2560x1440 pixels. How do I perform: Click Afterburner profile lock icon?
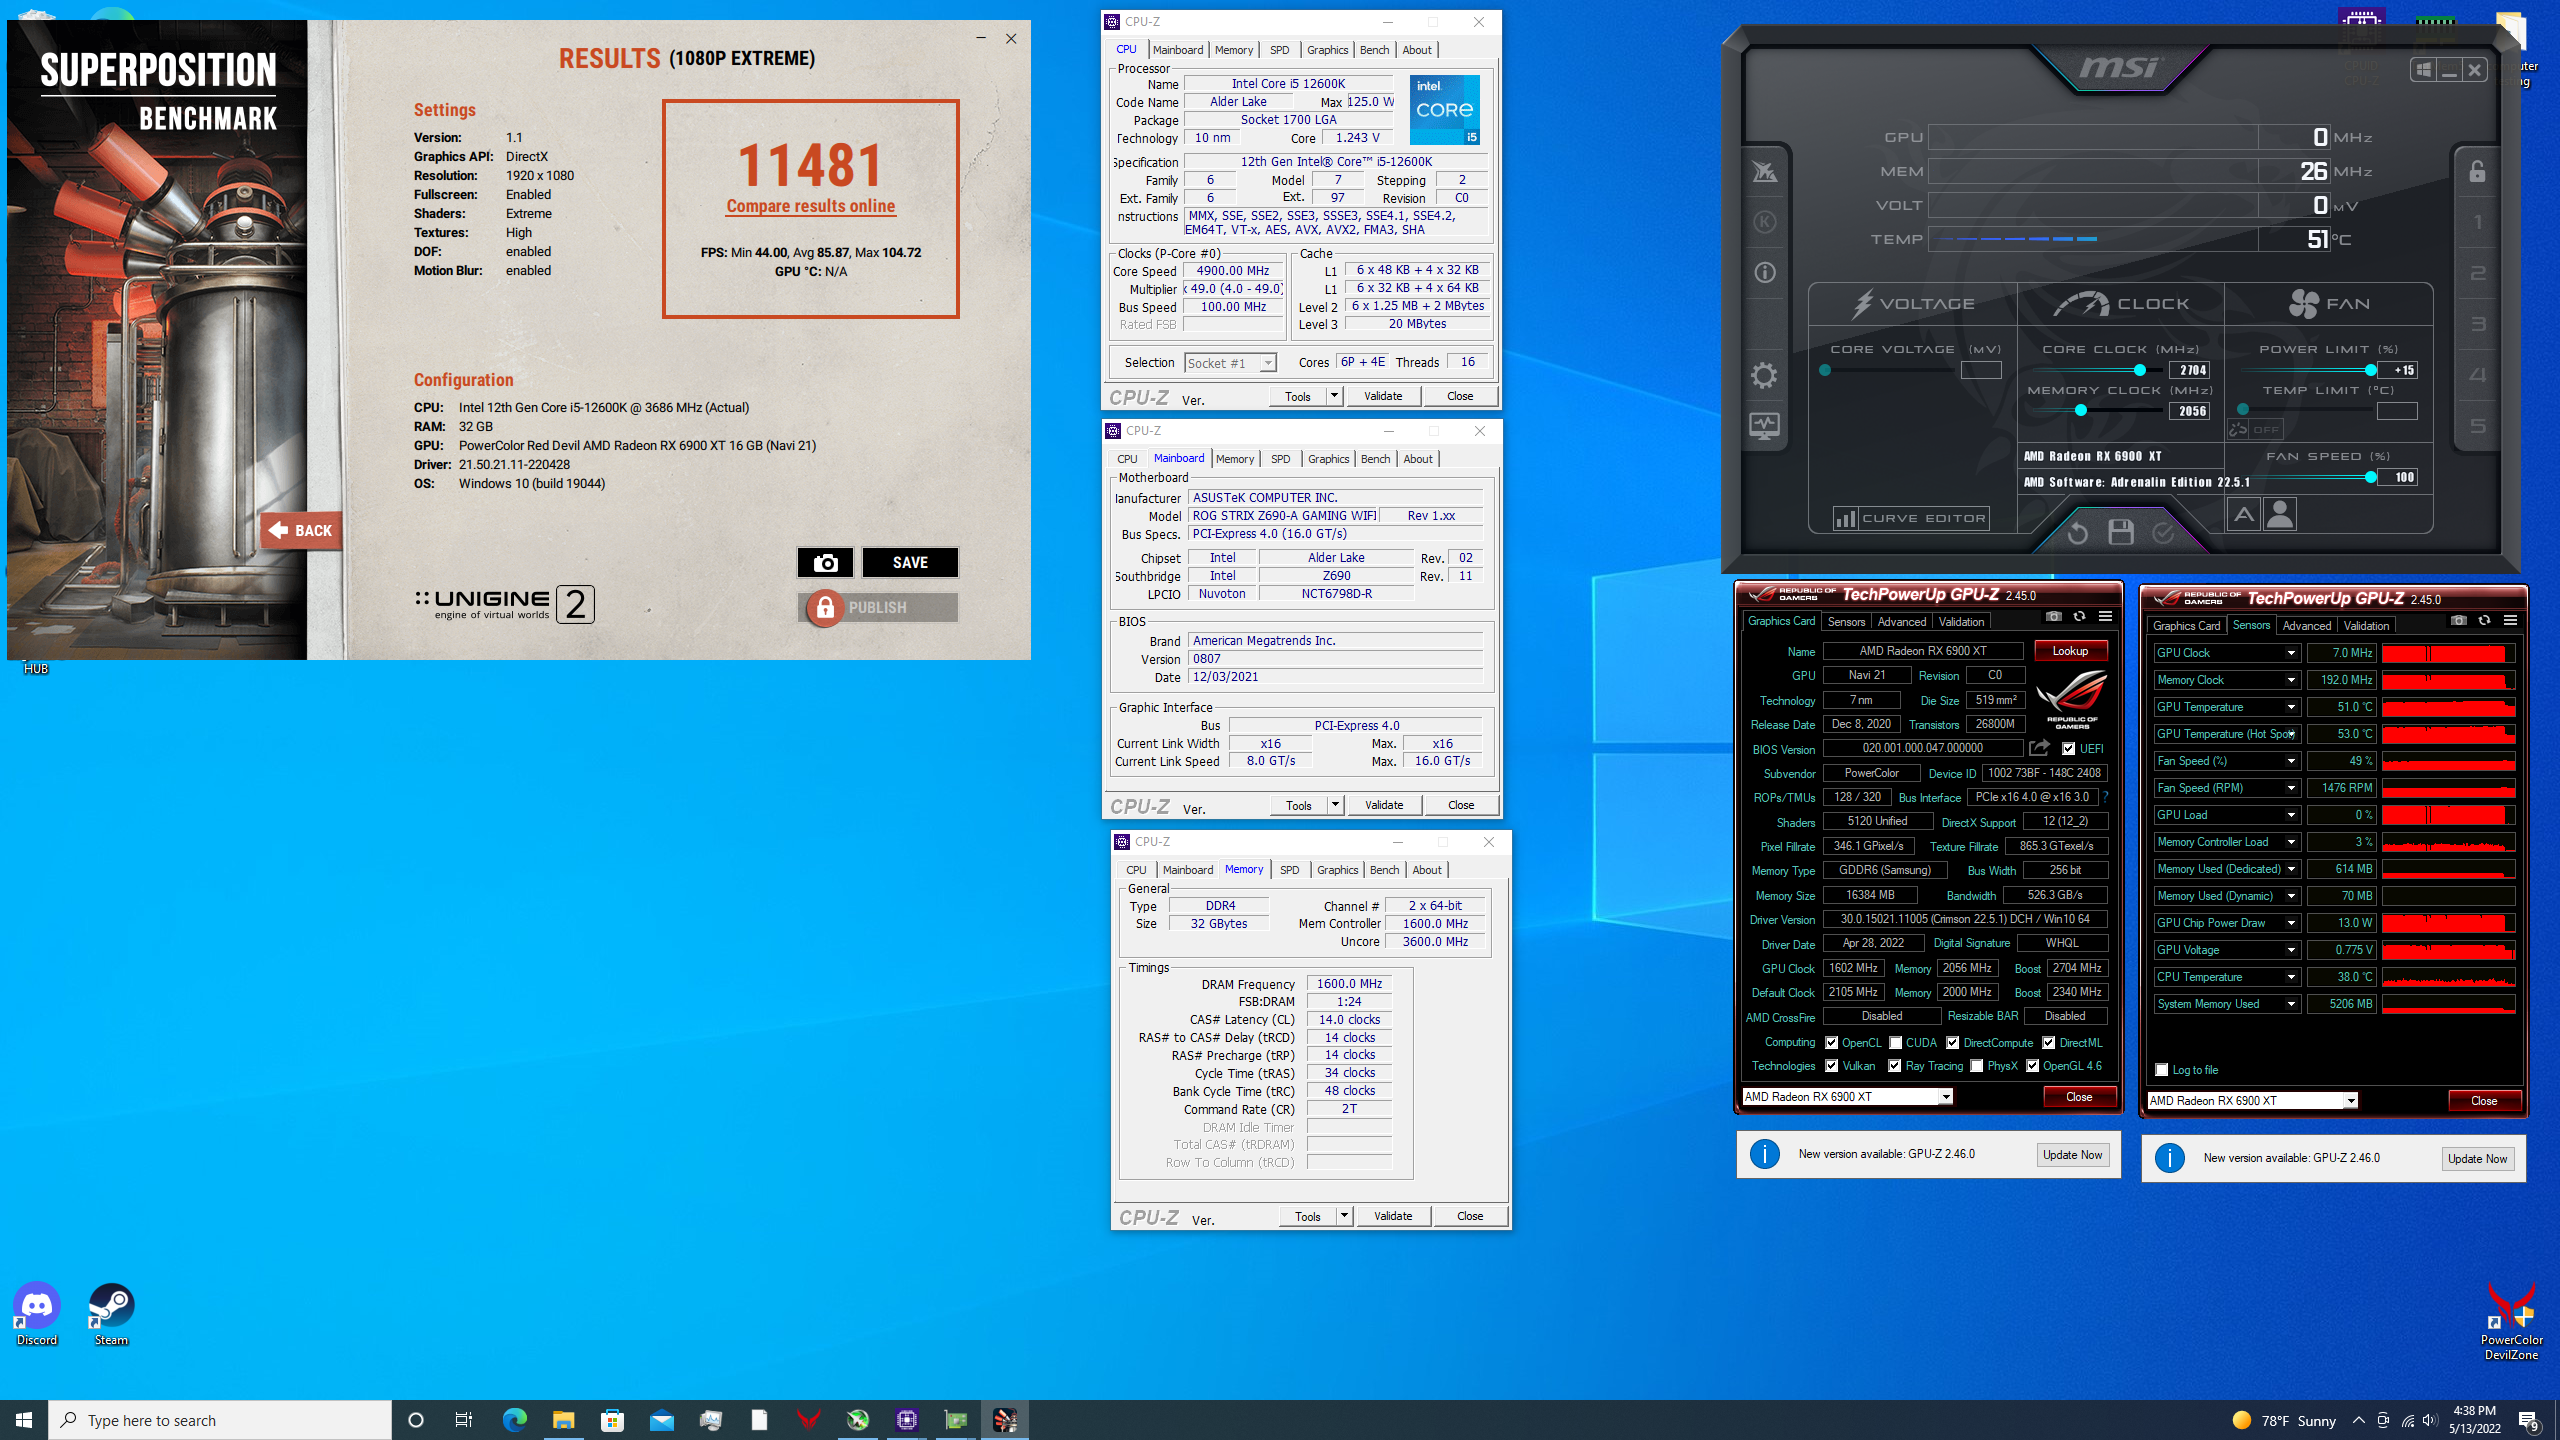click(2477, 171)
